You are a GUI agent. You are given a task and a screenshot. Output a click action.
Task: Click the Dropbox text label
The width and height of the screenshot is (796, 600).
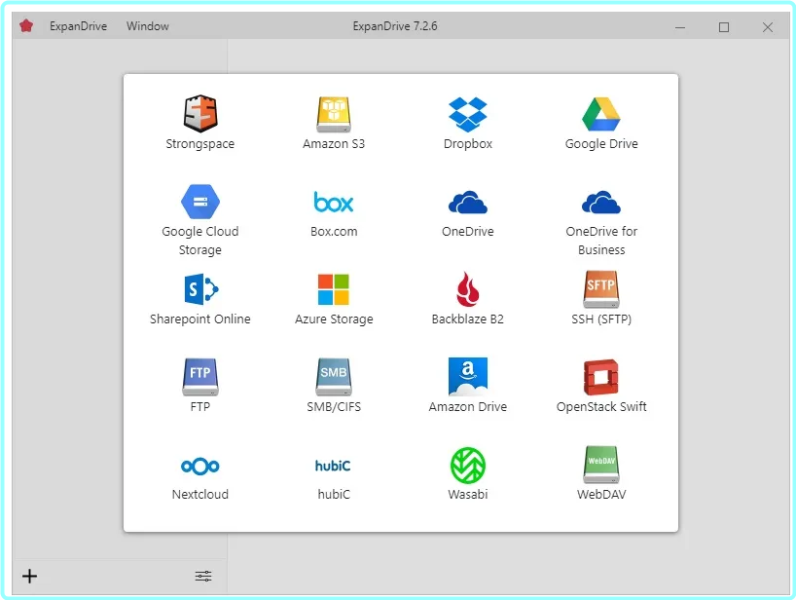click(x=468, y=144)
